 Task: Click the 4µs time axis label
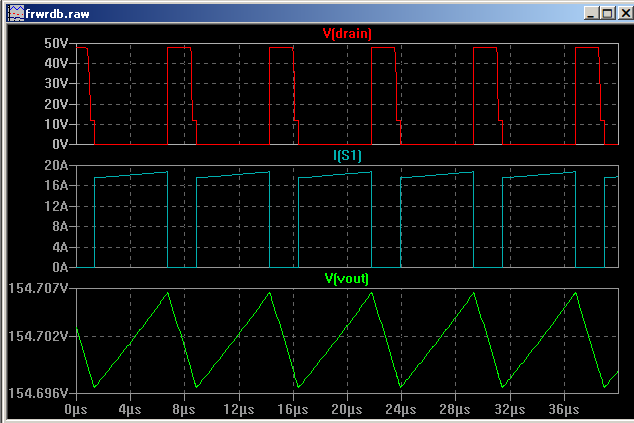point(130,409)
